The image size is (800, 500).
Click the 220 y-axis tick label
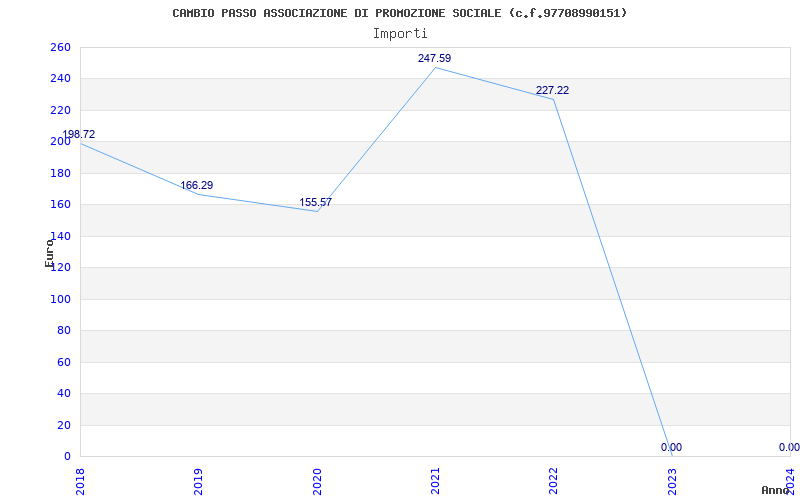pos(60,110)
